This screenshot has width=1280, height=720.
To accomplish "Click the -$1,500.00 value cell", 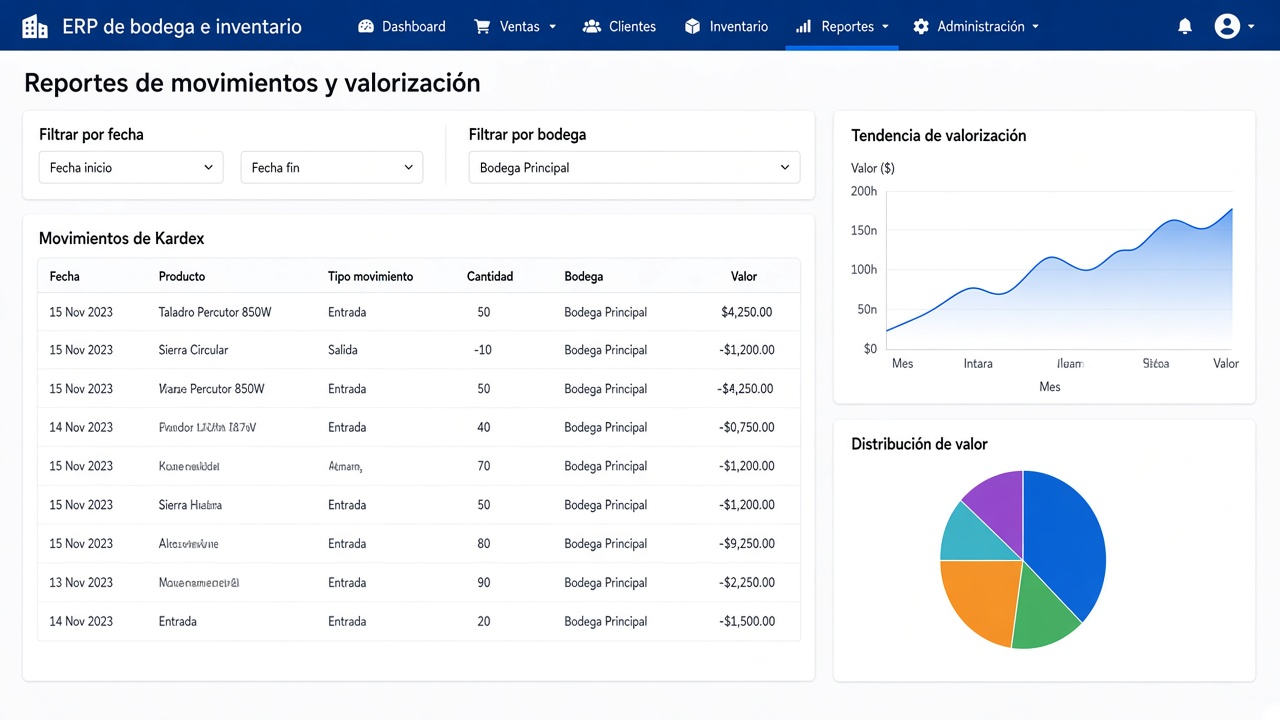I will coord(747,621).
